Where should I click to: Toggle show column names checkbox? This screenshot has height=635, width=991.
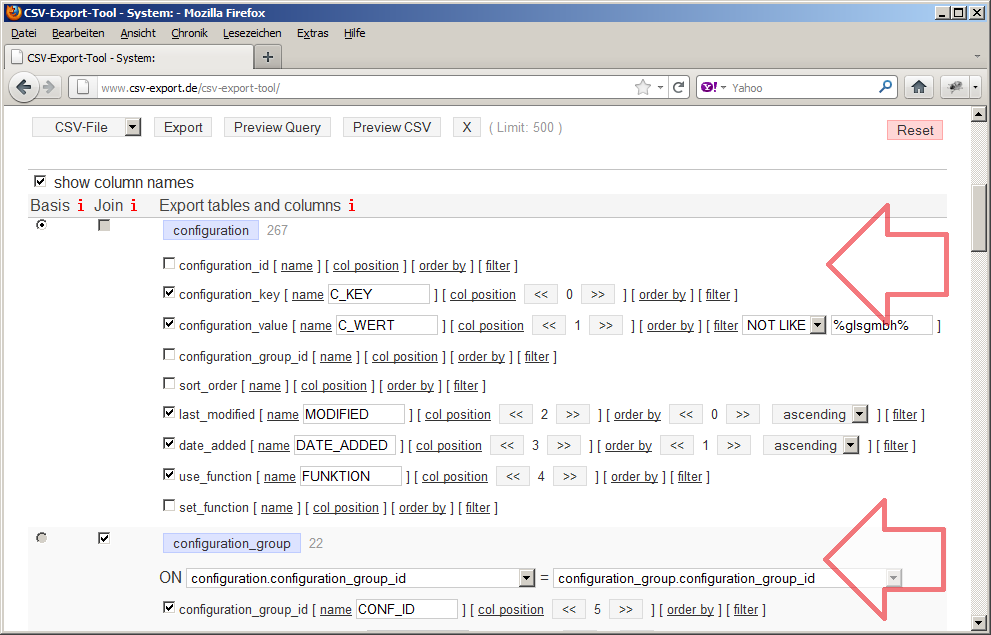40,181
